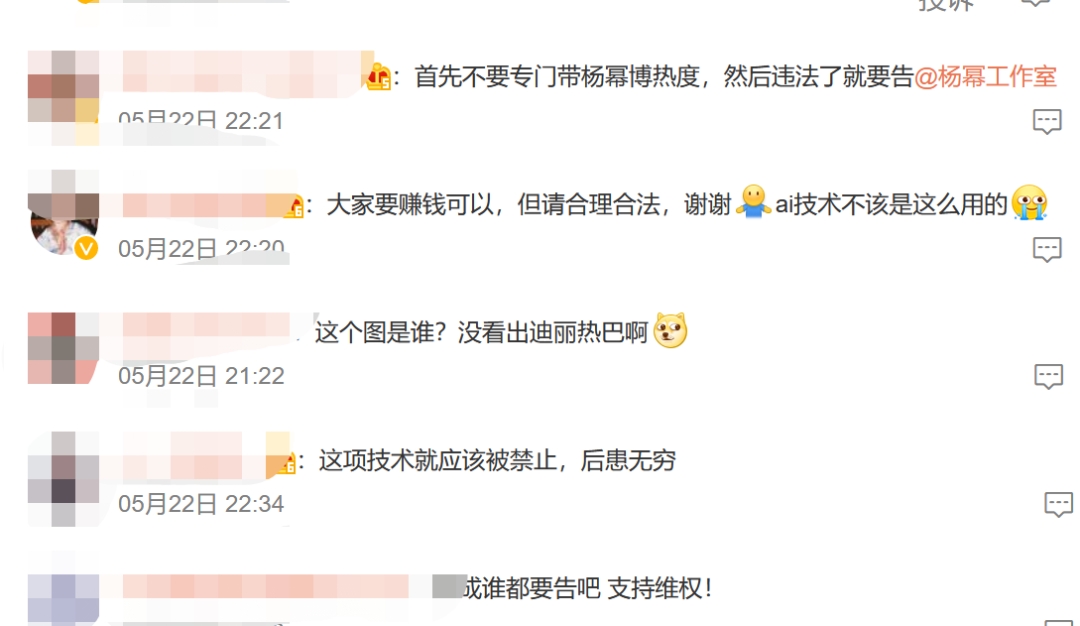Open the @杨幂工作室 mention link

pyautogui.click(x=986, y=76)
